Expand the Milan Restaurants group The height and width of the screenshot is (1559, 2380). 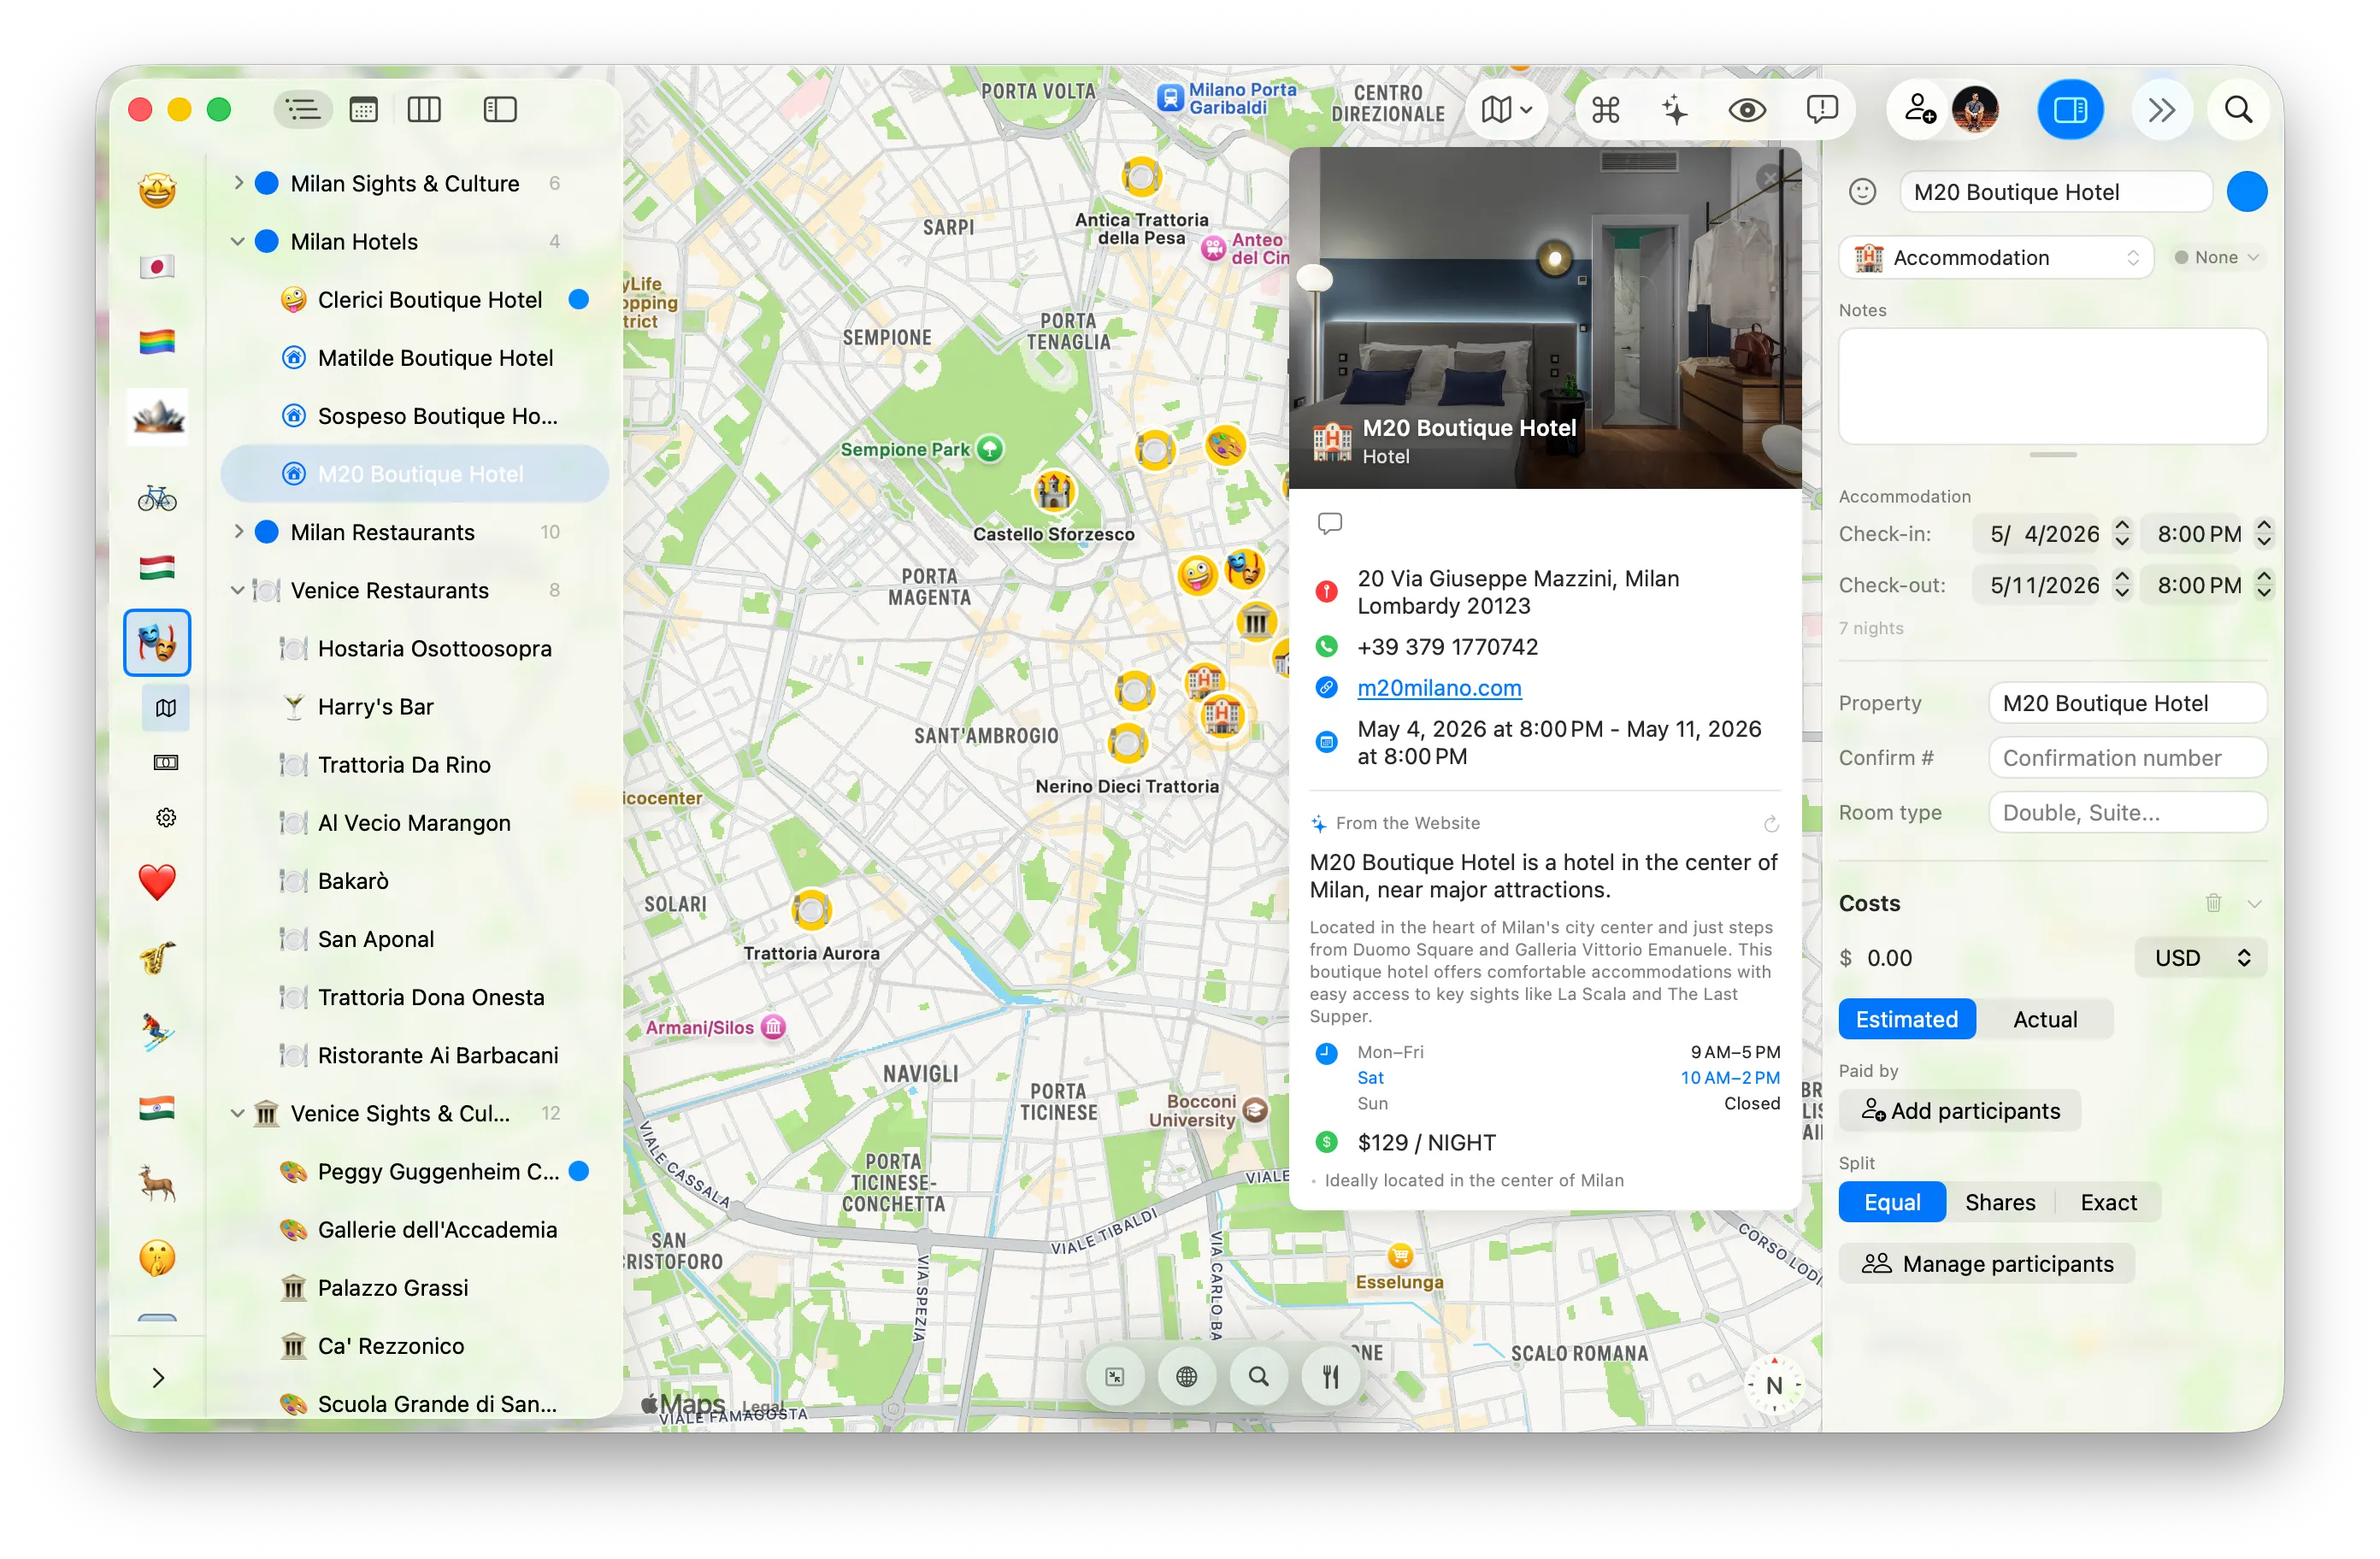click(x=238, y=531)
